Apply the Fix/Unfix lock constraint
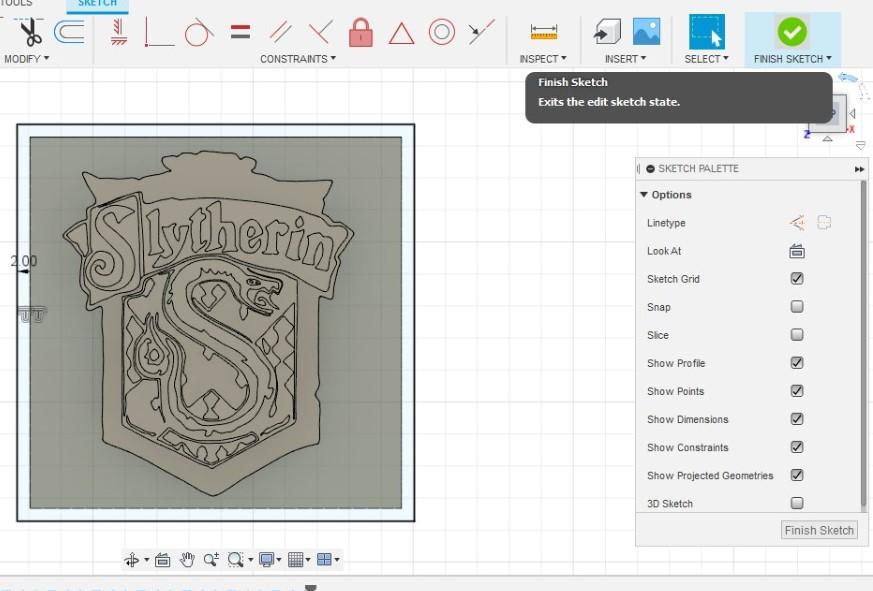 pyautogui.click(x=361, y=32)
